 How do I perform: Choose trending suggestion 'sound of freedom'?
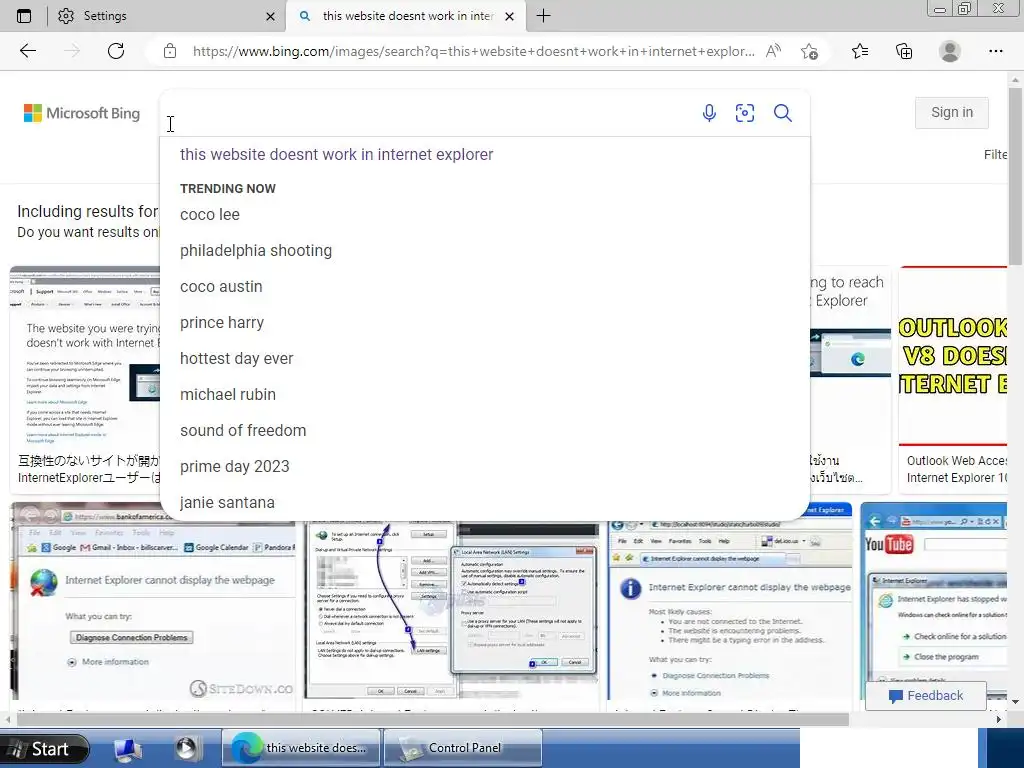click(243, 430)
